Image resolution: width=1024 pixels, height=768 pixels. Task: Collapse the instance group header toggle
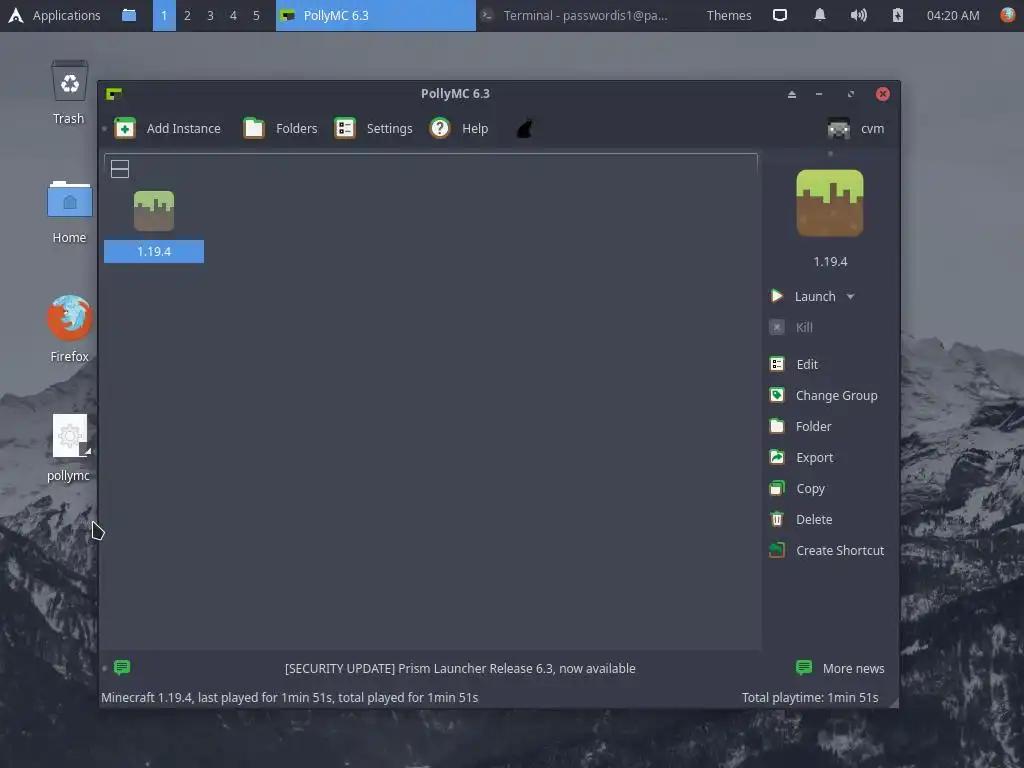point(120,169)
